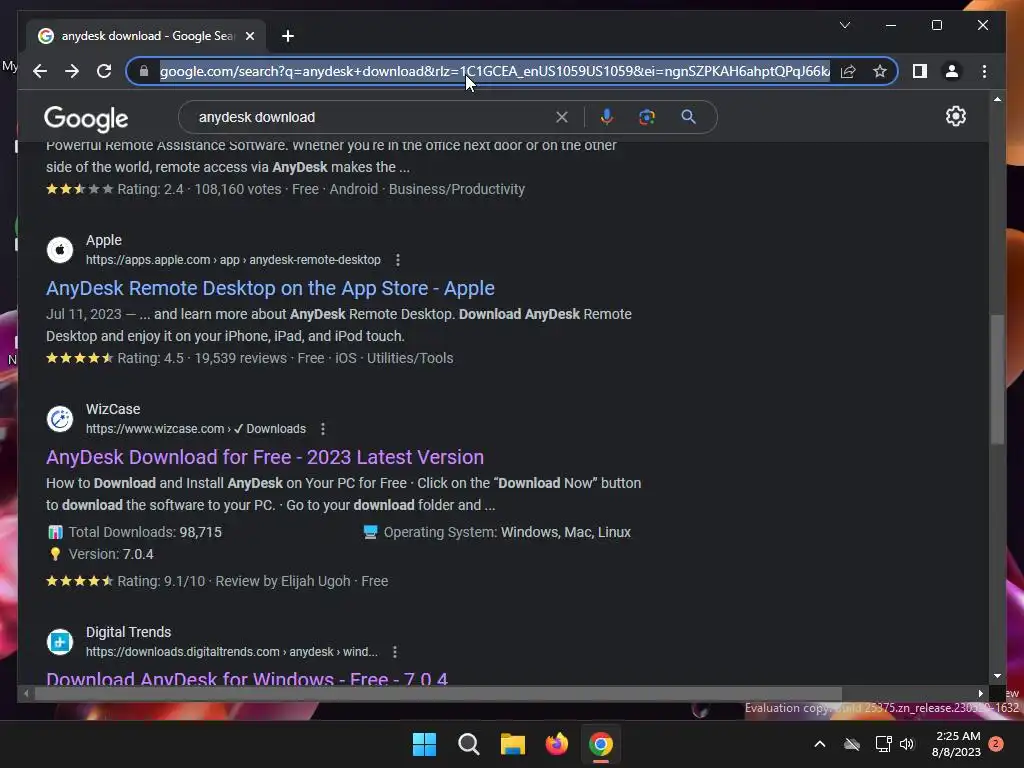The width and height of the screenshot is (1024, 768).
Task: Open the Windows Start menu
Action: 424,744
